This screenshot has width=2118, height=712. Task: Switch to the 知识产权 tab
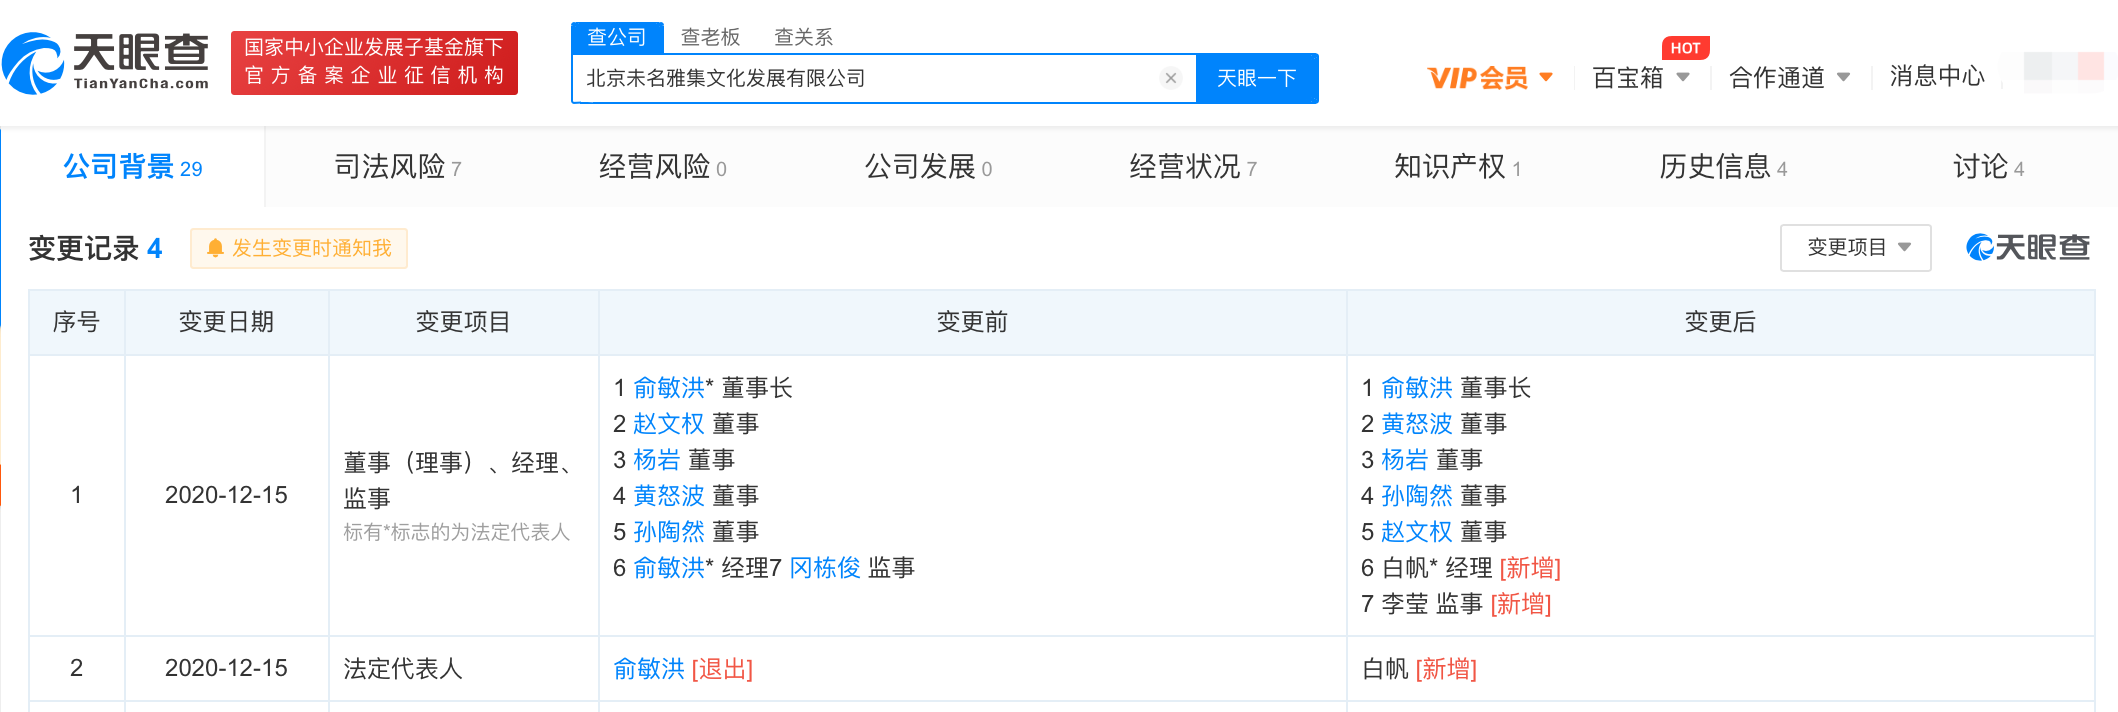pos(1457,167)
